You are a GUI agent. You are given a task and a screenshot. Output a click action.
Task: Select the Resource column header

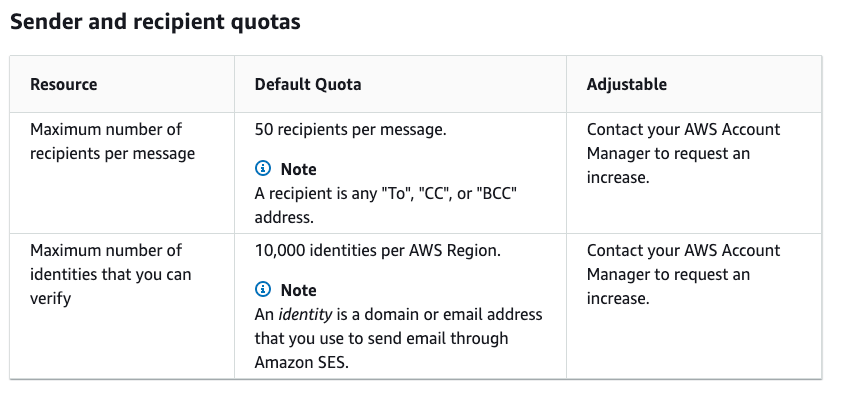pos(64,84)
